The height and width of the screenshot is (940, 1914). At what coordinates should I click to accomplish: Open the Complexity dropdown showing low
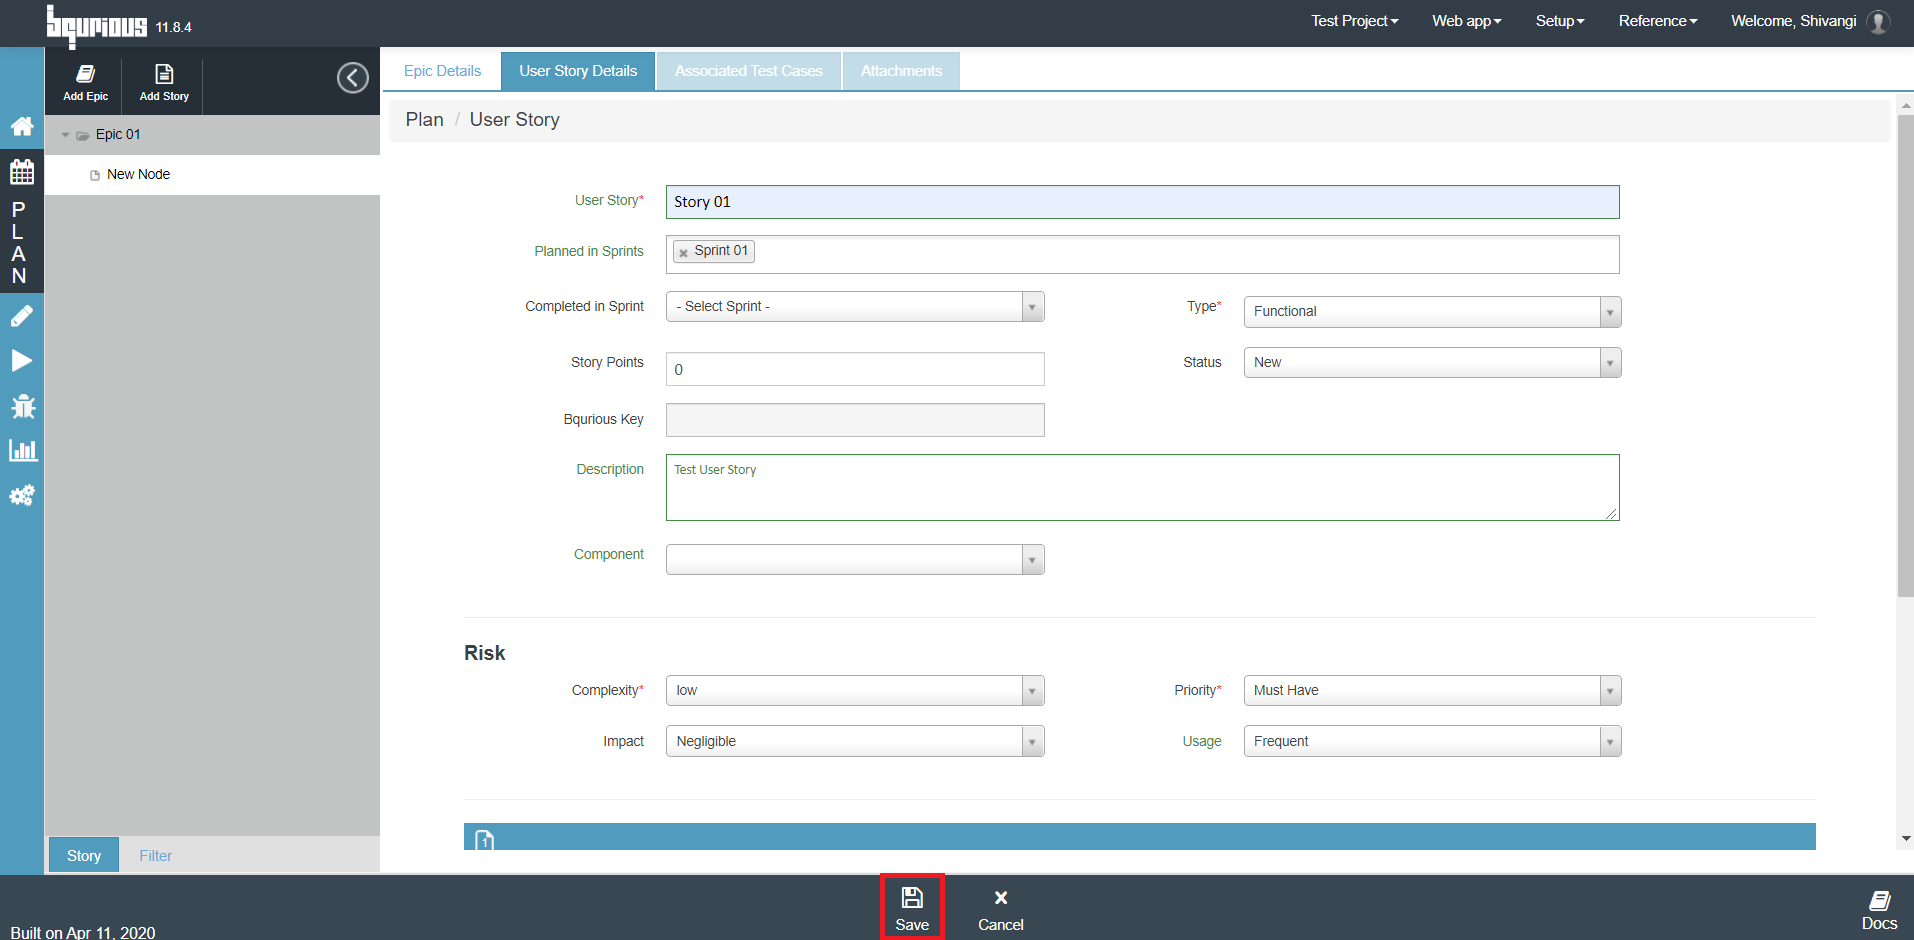[855, 690]
